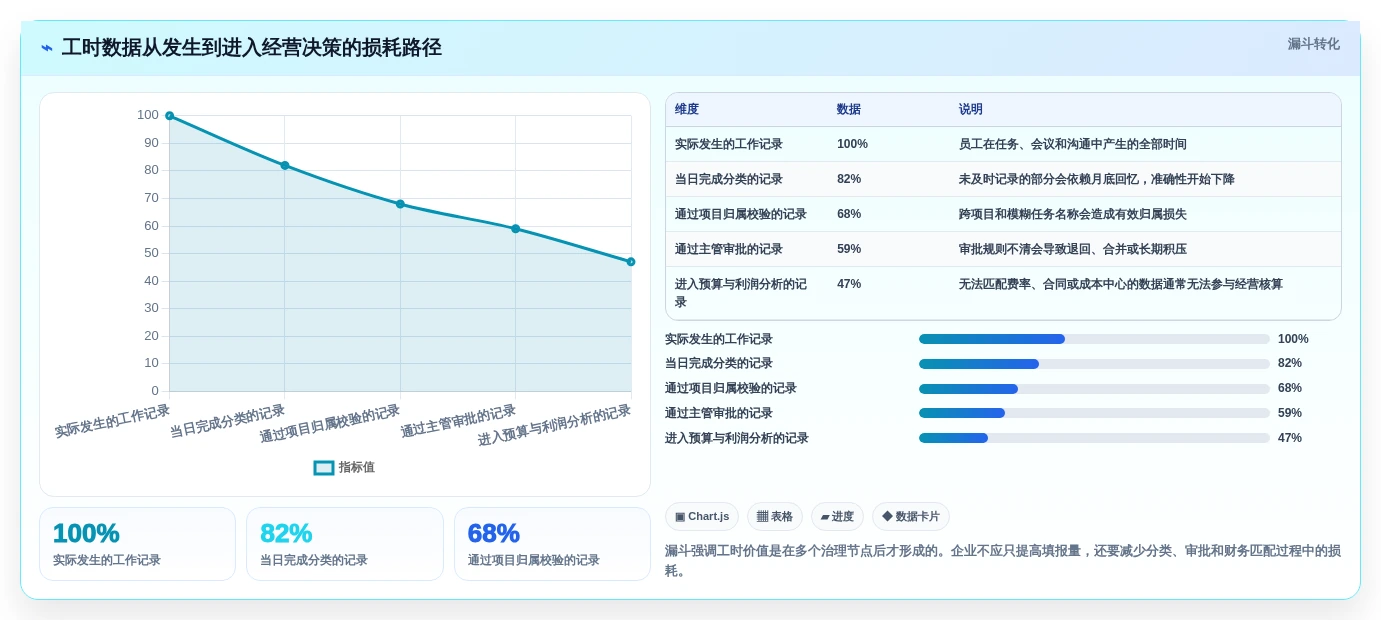The width and height of the screenshot is (1381, 620).
Task: Toggle the 指标值 legend swatch
Action: (x=324, y=467)
